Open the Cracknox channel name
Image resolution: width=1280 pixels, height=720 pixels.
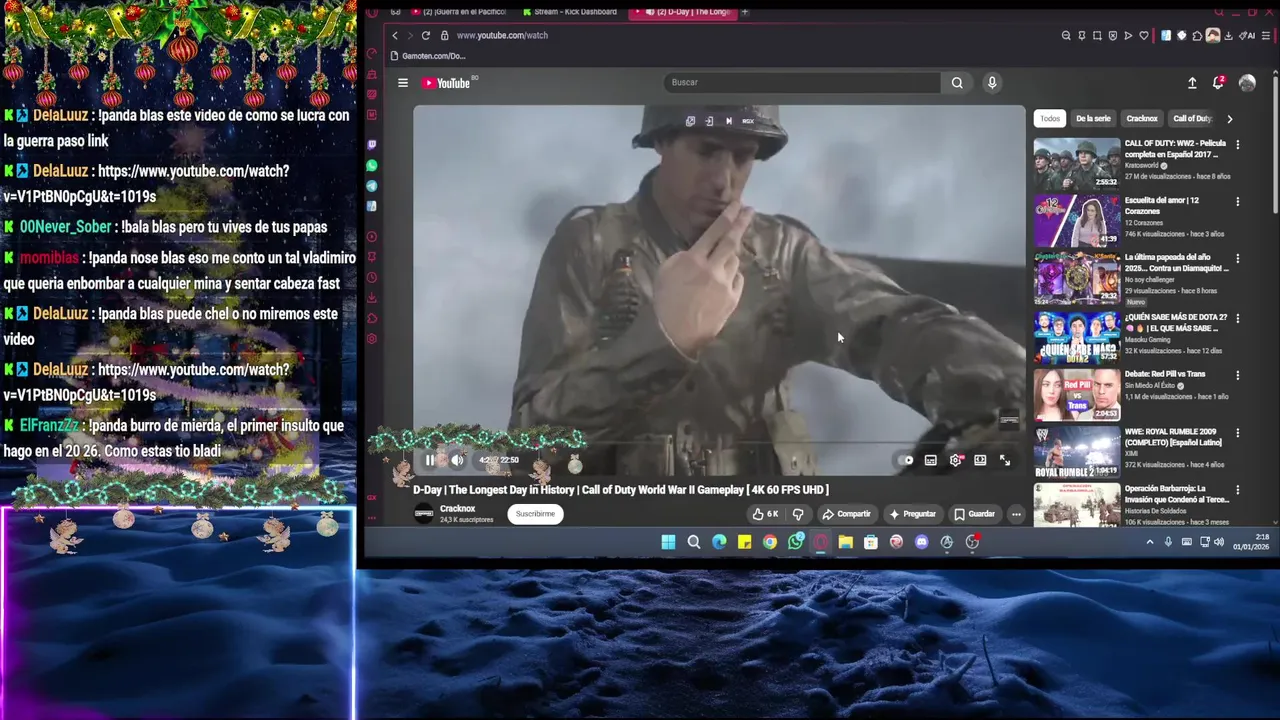pyautogui.click(x=457, y=509)
